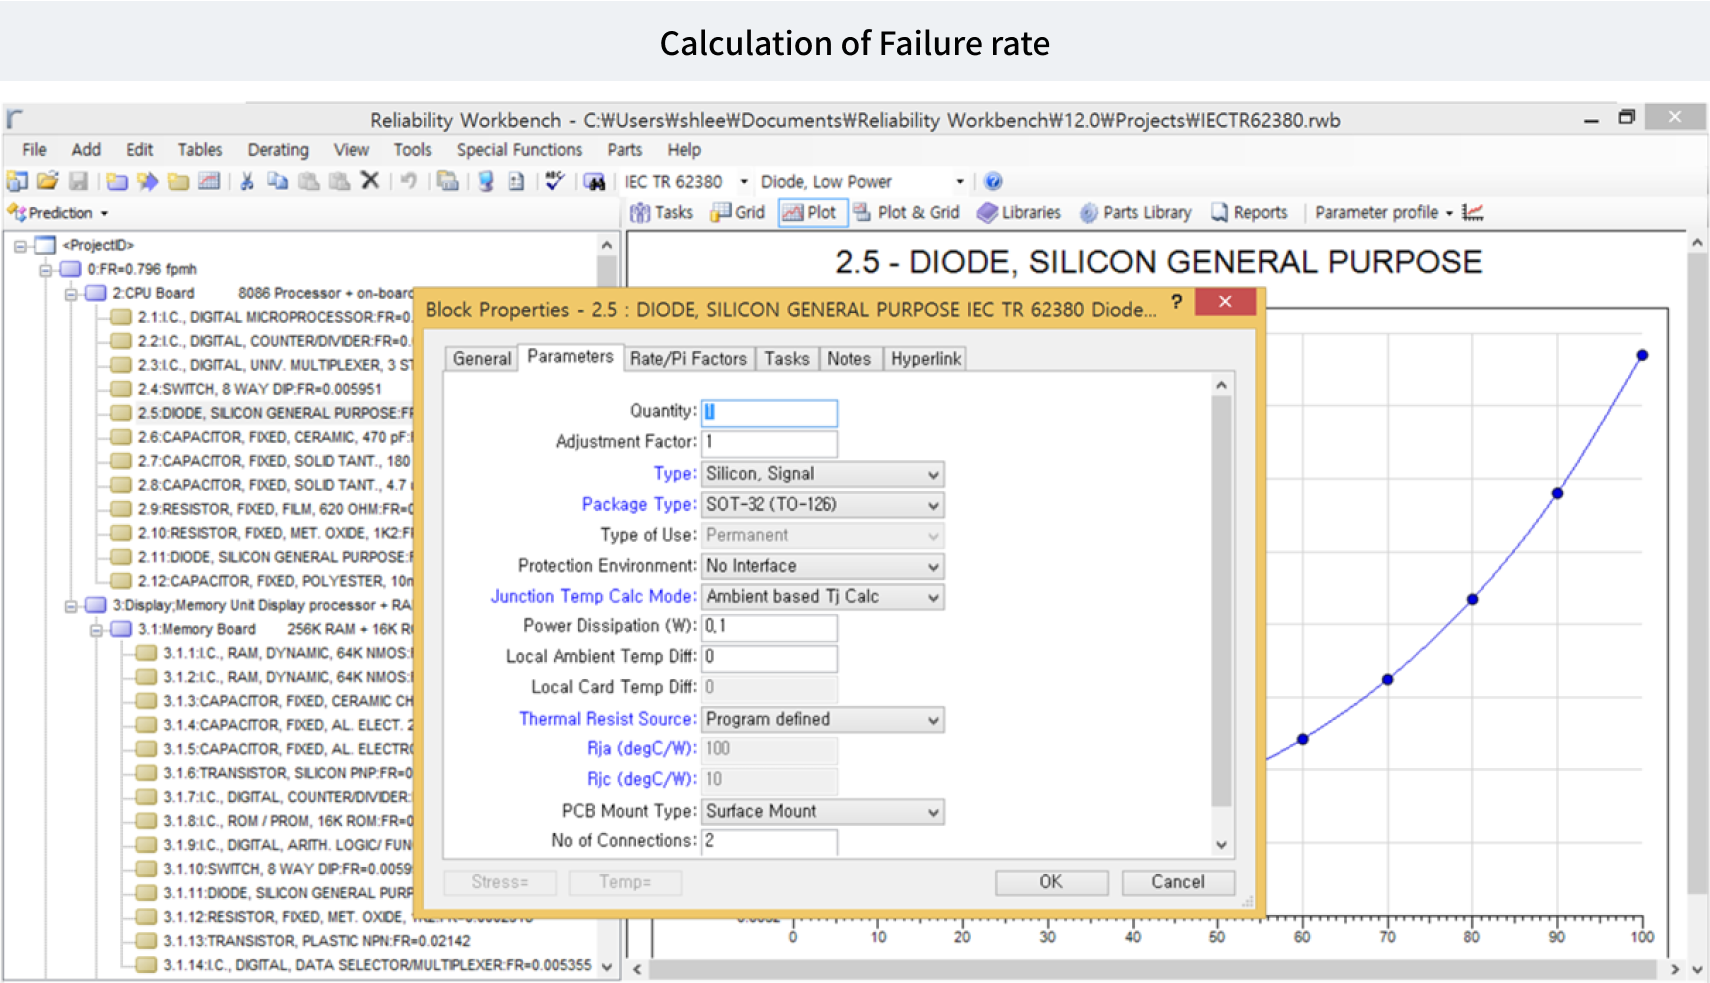Open Help using the blue question mark icon

point(993,181)
